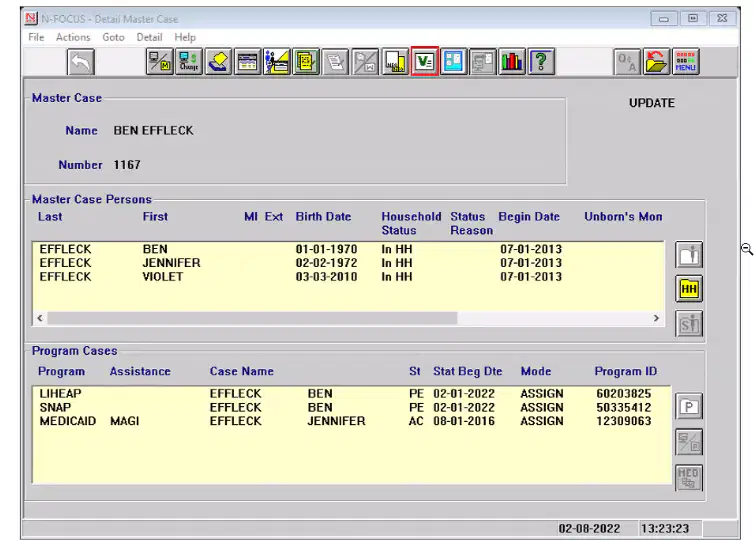Select the MEDICAID MAGI program case row

(351, 421)
